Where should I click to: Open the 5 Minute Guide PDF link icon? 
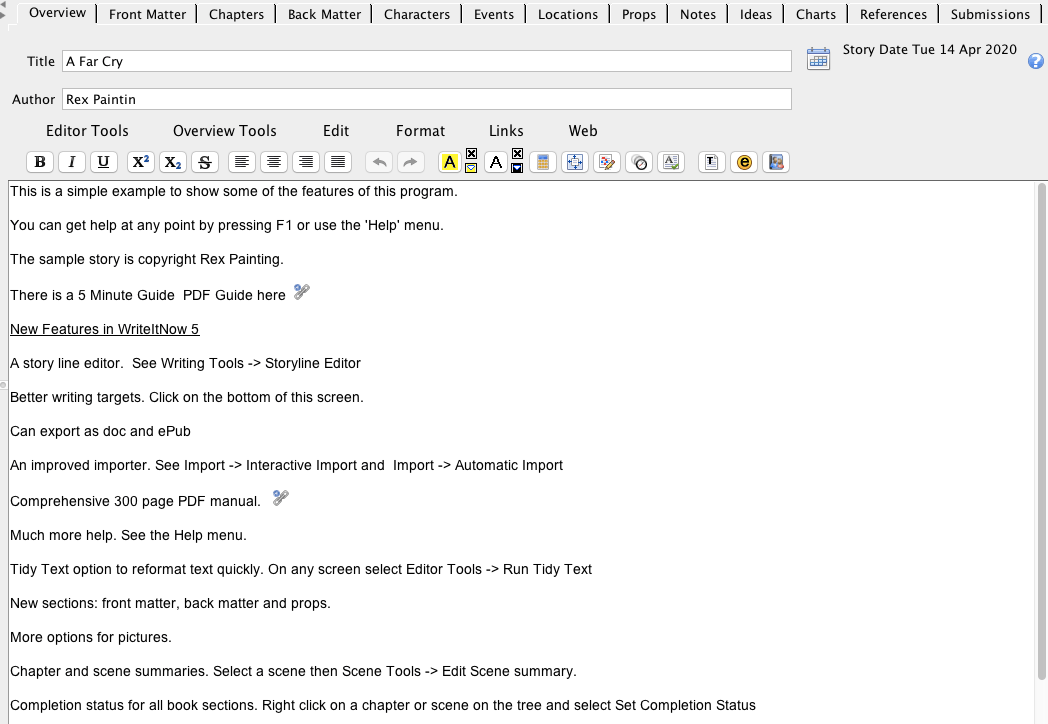[301, 292]
